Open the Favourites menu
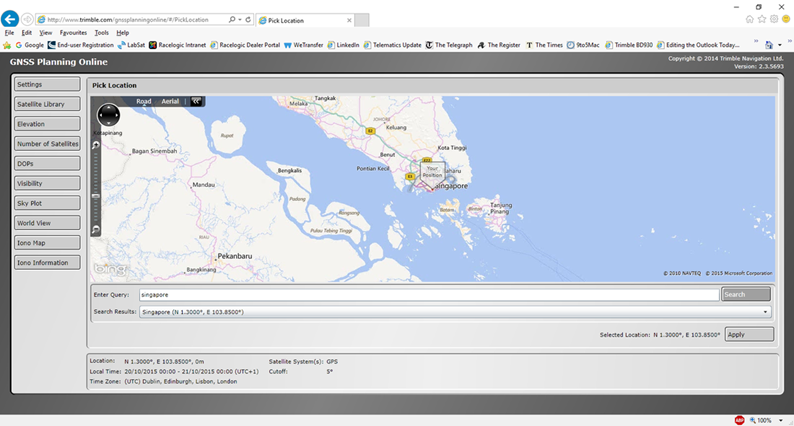 (73, 32)
